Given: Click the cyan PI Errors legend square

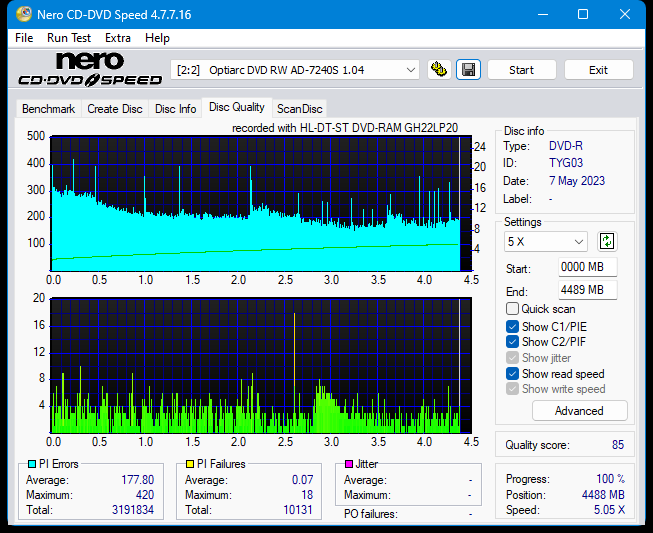Looking at the screenshot, I should pos(31,464).
